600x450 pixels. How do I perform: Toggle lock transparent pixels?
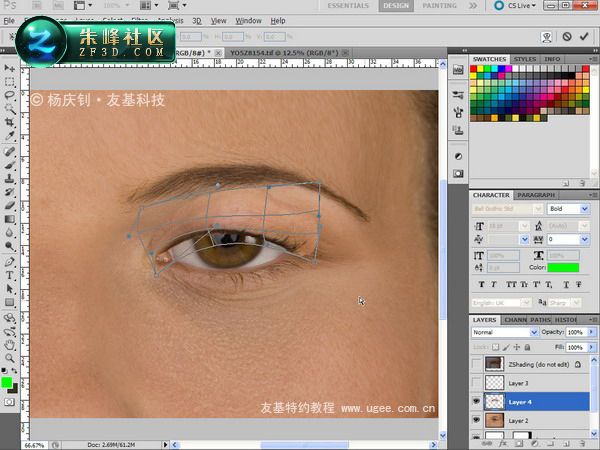pyautogui.click(x=496, y=347)
